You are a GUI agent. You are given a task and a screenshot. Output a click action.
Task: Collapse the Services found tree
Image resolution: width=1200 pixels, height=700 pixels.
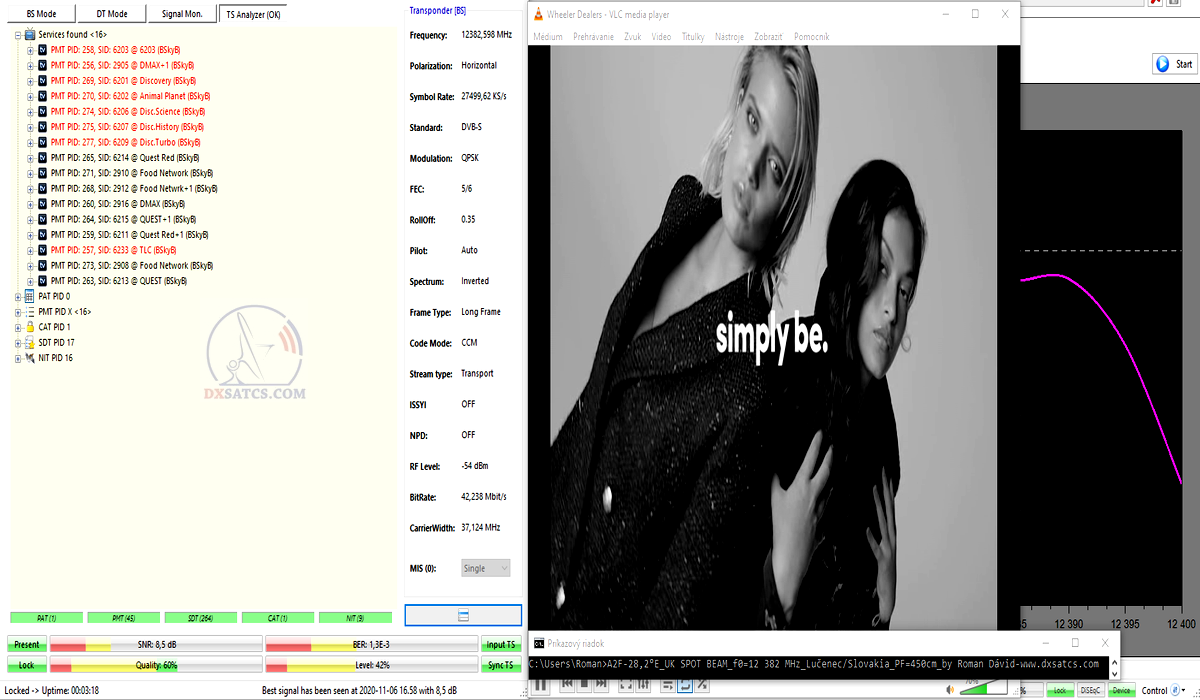tap(17, 34)
